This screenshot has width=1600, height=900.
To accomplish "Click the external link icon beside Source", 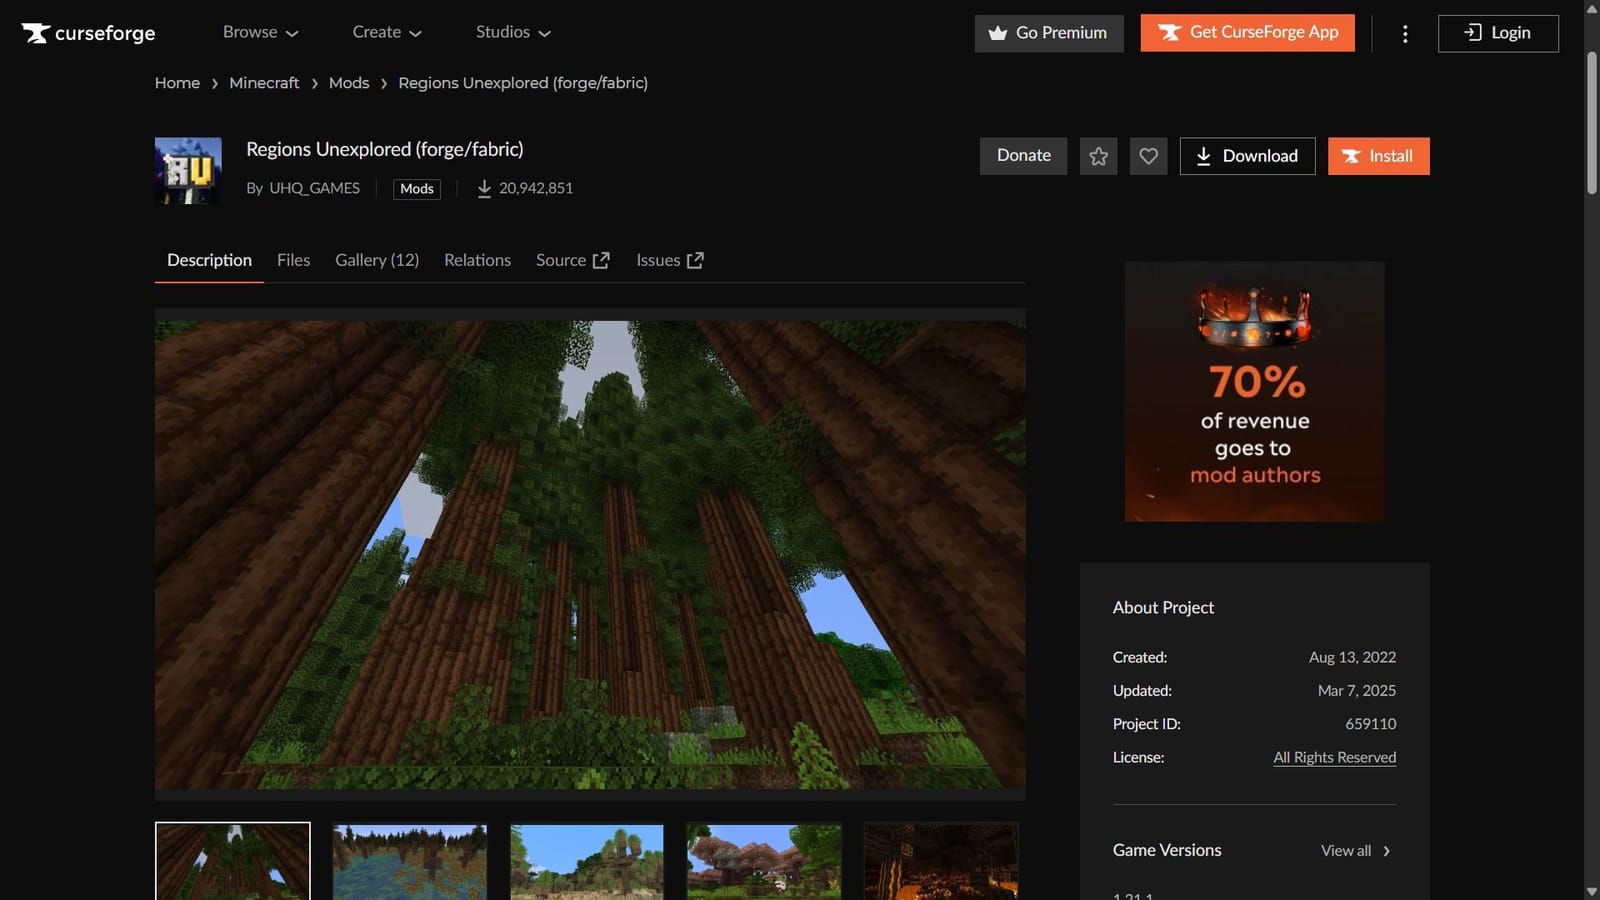I will pyautogui.click(x=601, y=259).
